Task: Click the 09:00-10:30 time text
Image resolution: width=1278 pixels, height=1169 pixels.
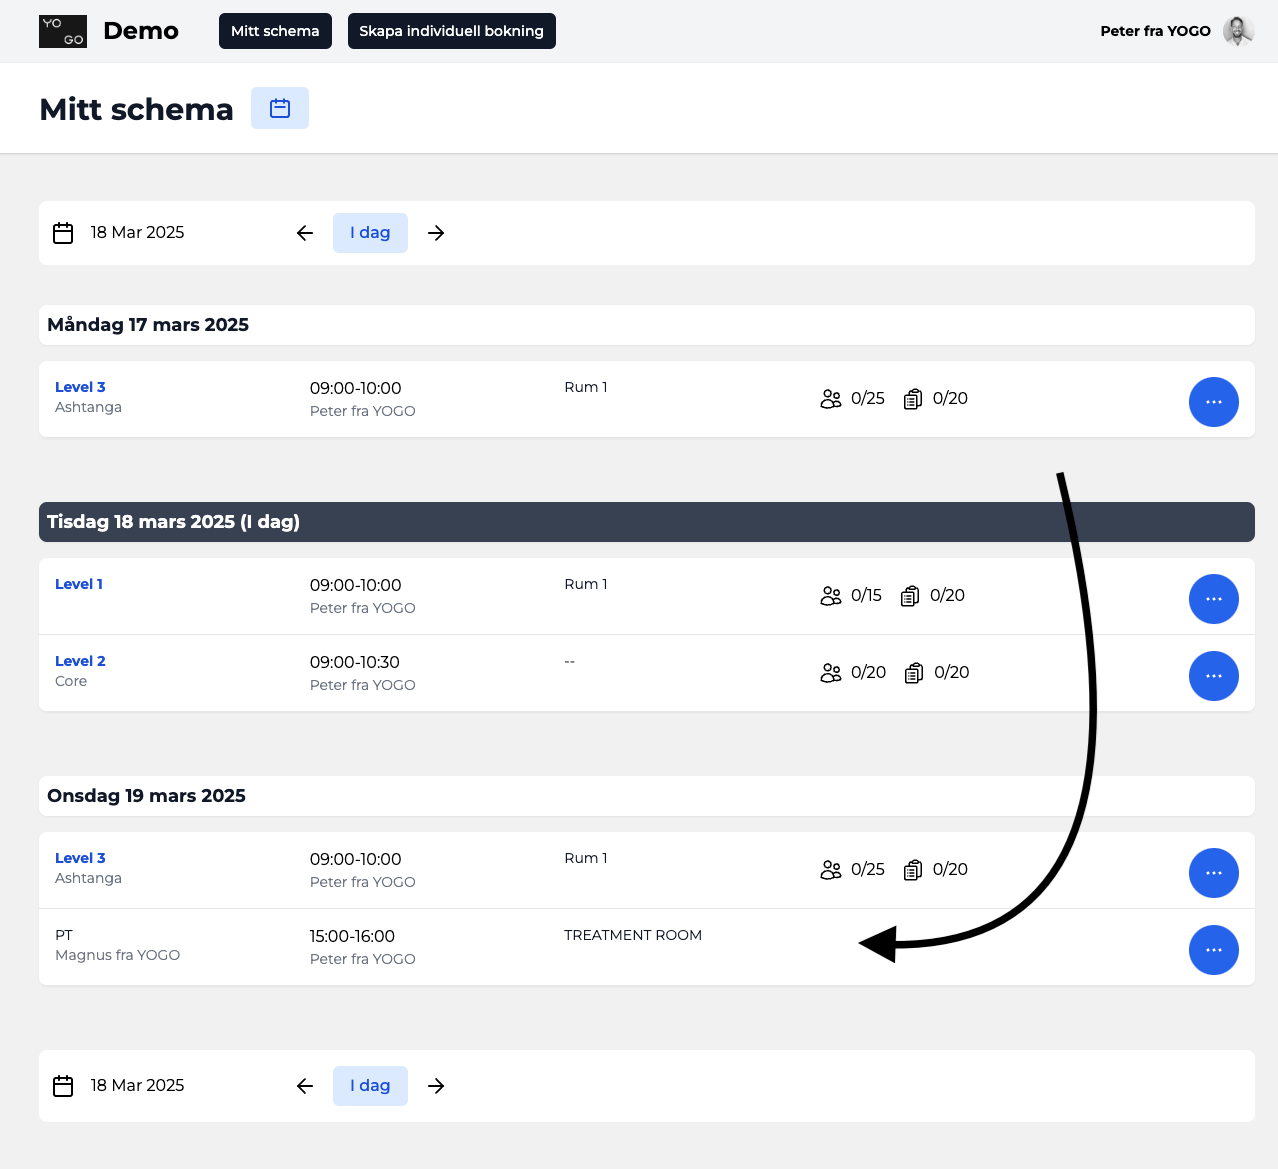Action: [354, 662]
